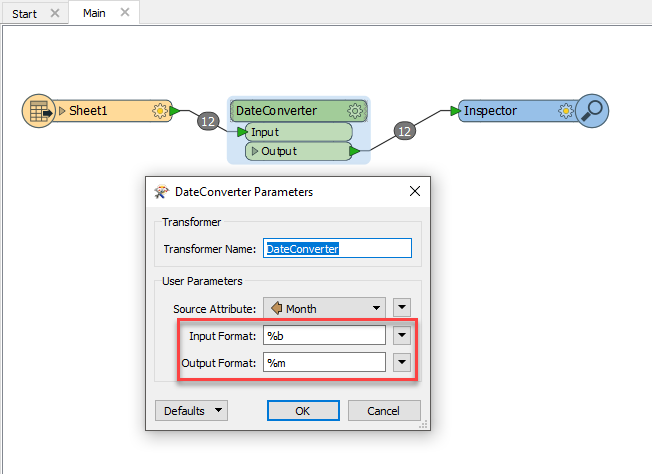652x474 pixels.
Task: Select the DateConverter transformer title
Action: (x=277, y=111)
